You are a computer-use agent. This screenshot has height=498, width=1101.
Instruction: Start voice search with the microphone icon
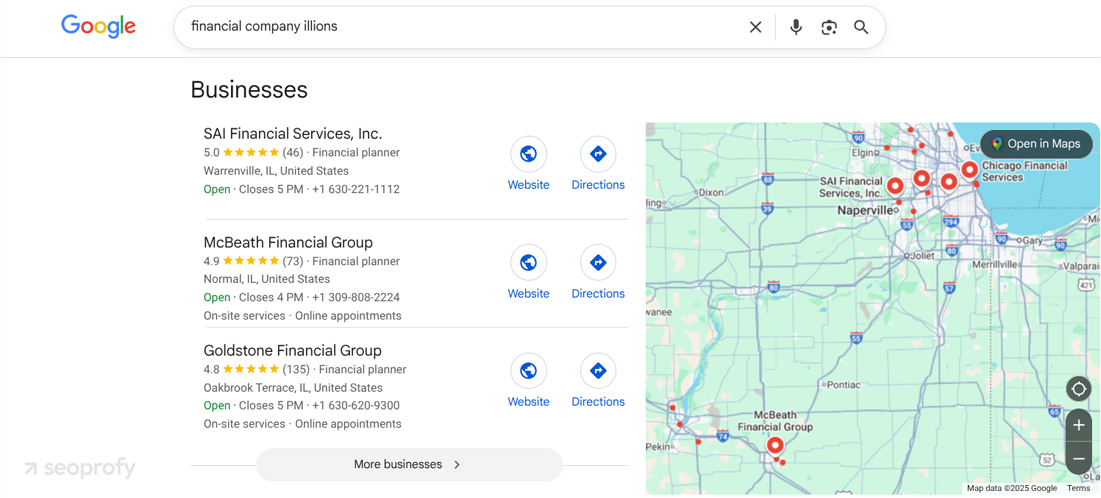coord(796,27)
